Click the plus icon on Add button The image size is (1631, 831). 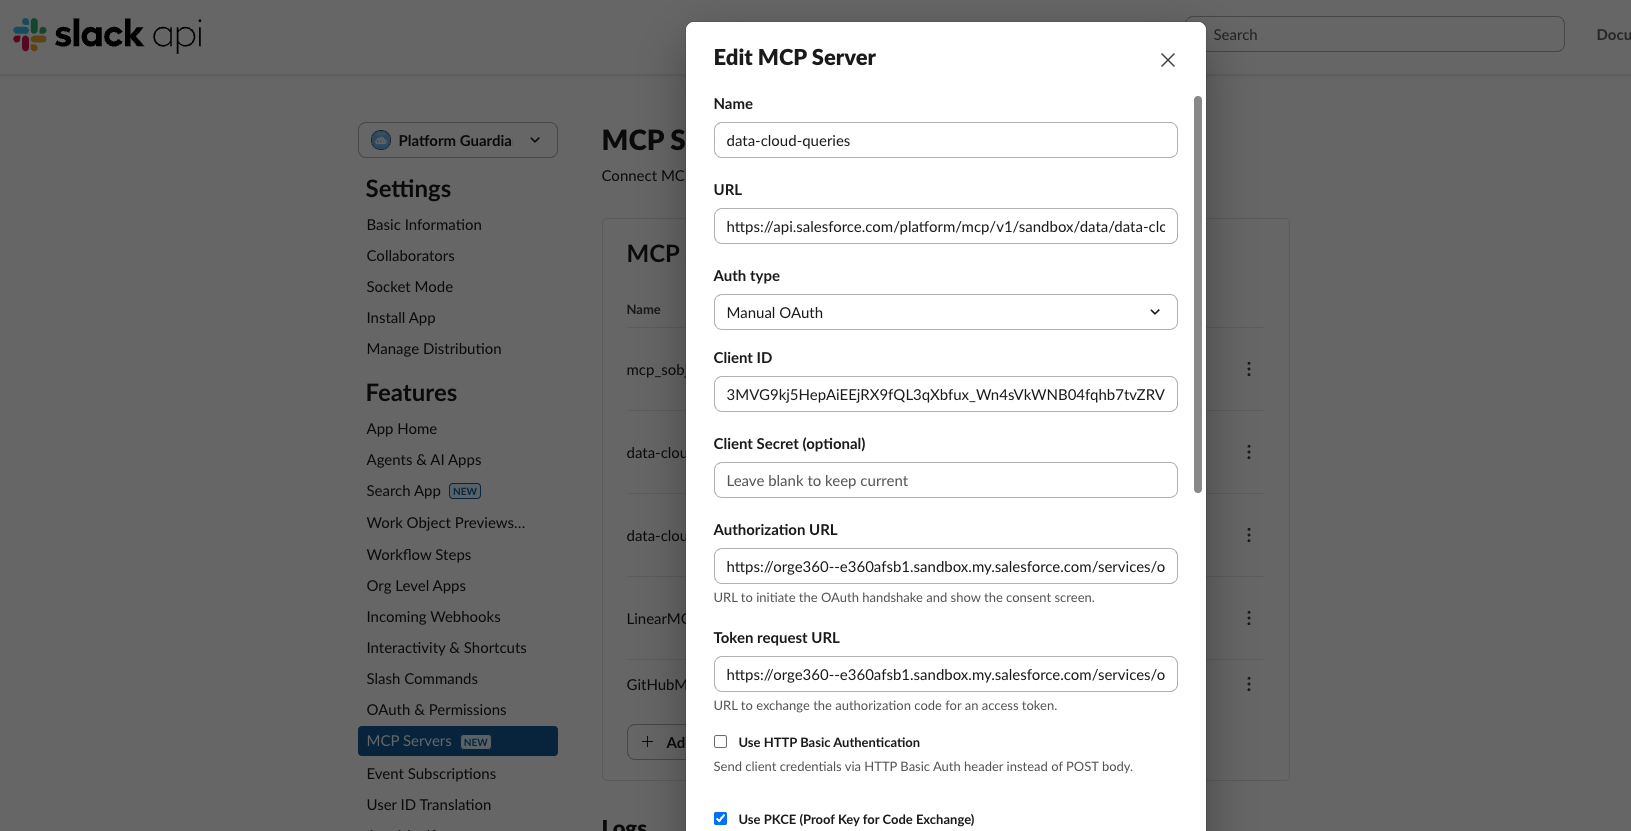point(647,742)
